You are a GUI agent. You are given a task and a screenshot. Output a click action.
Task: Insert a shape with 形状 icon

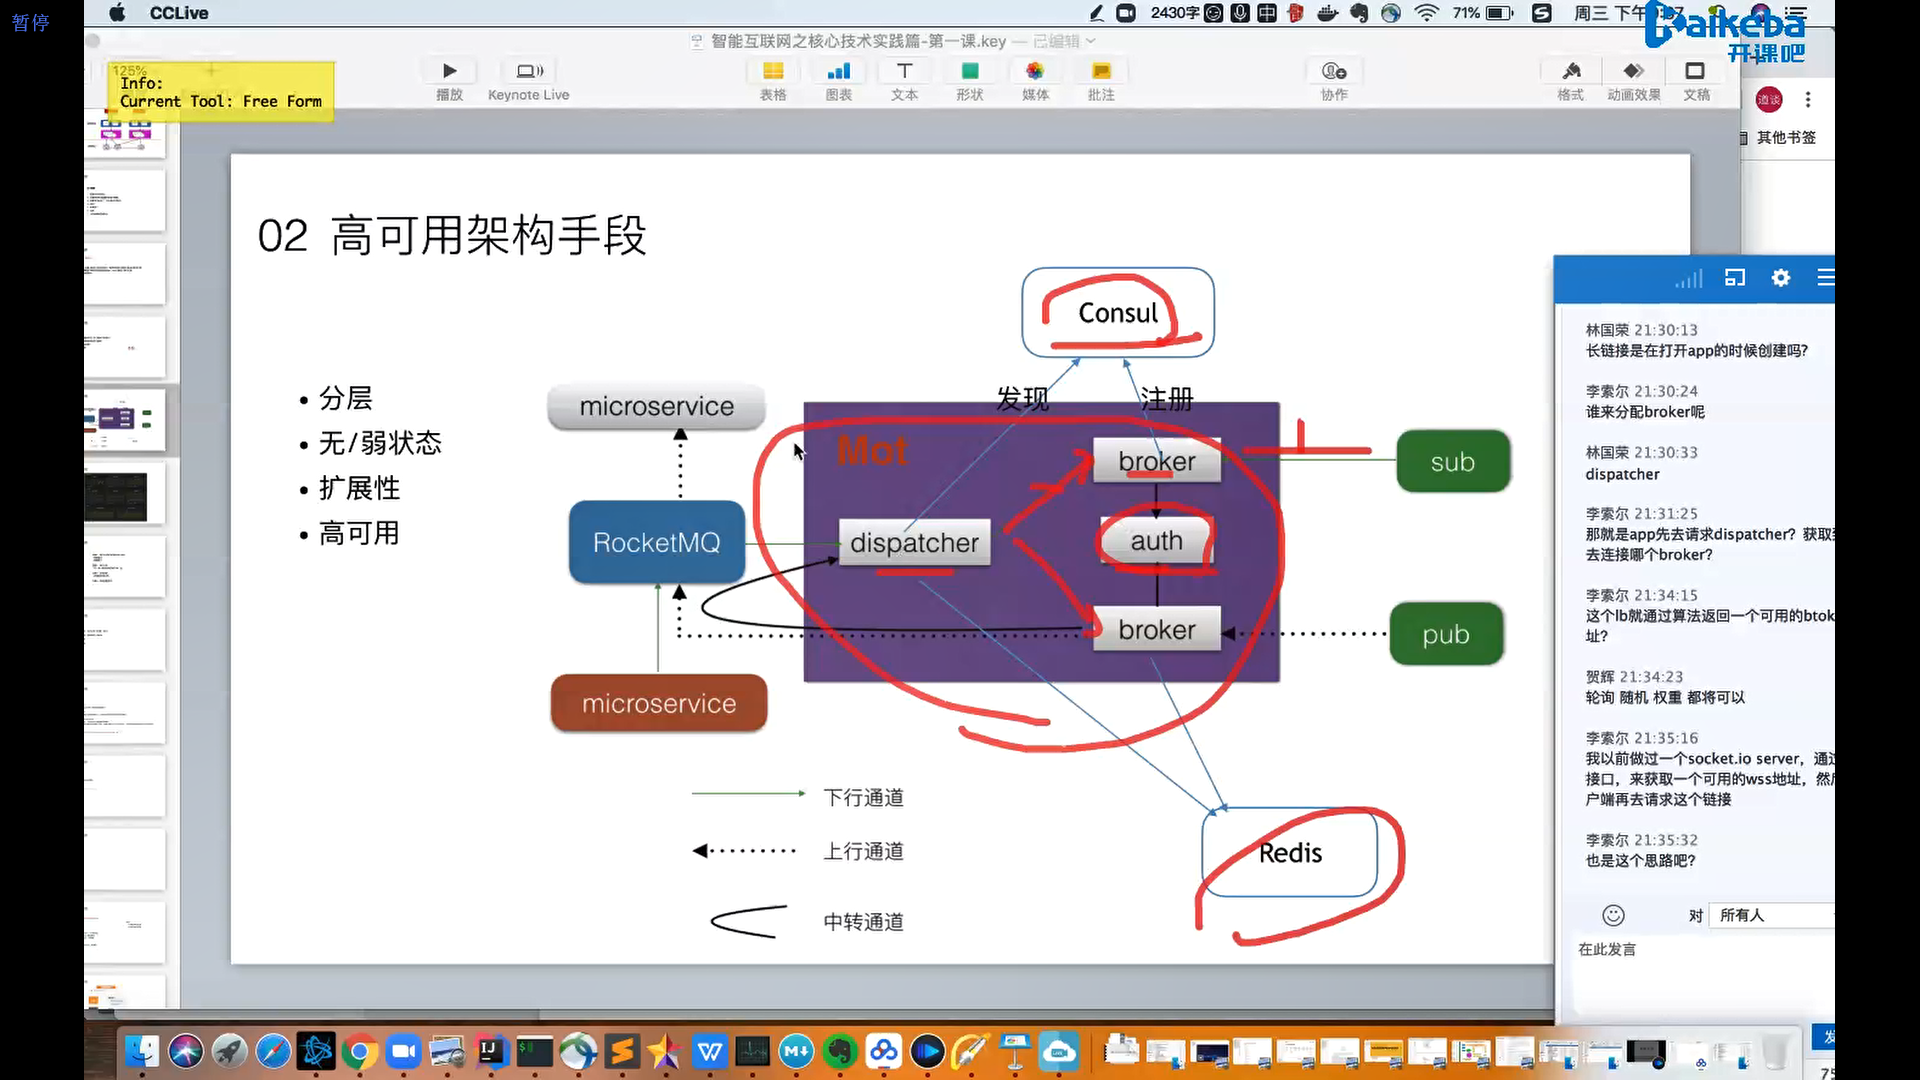click(x=969, y=72)
